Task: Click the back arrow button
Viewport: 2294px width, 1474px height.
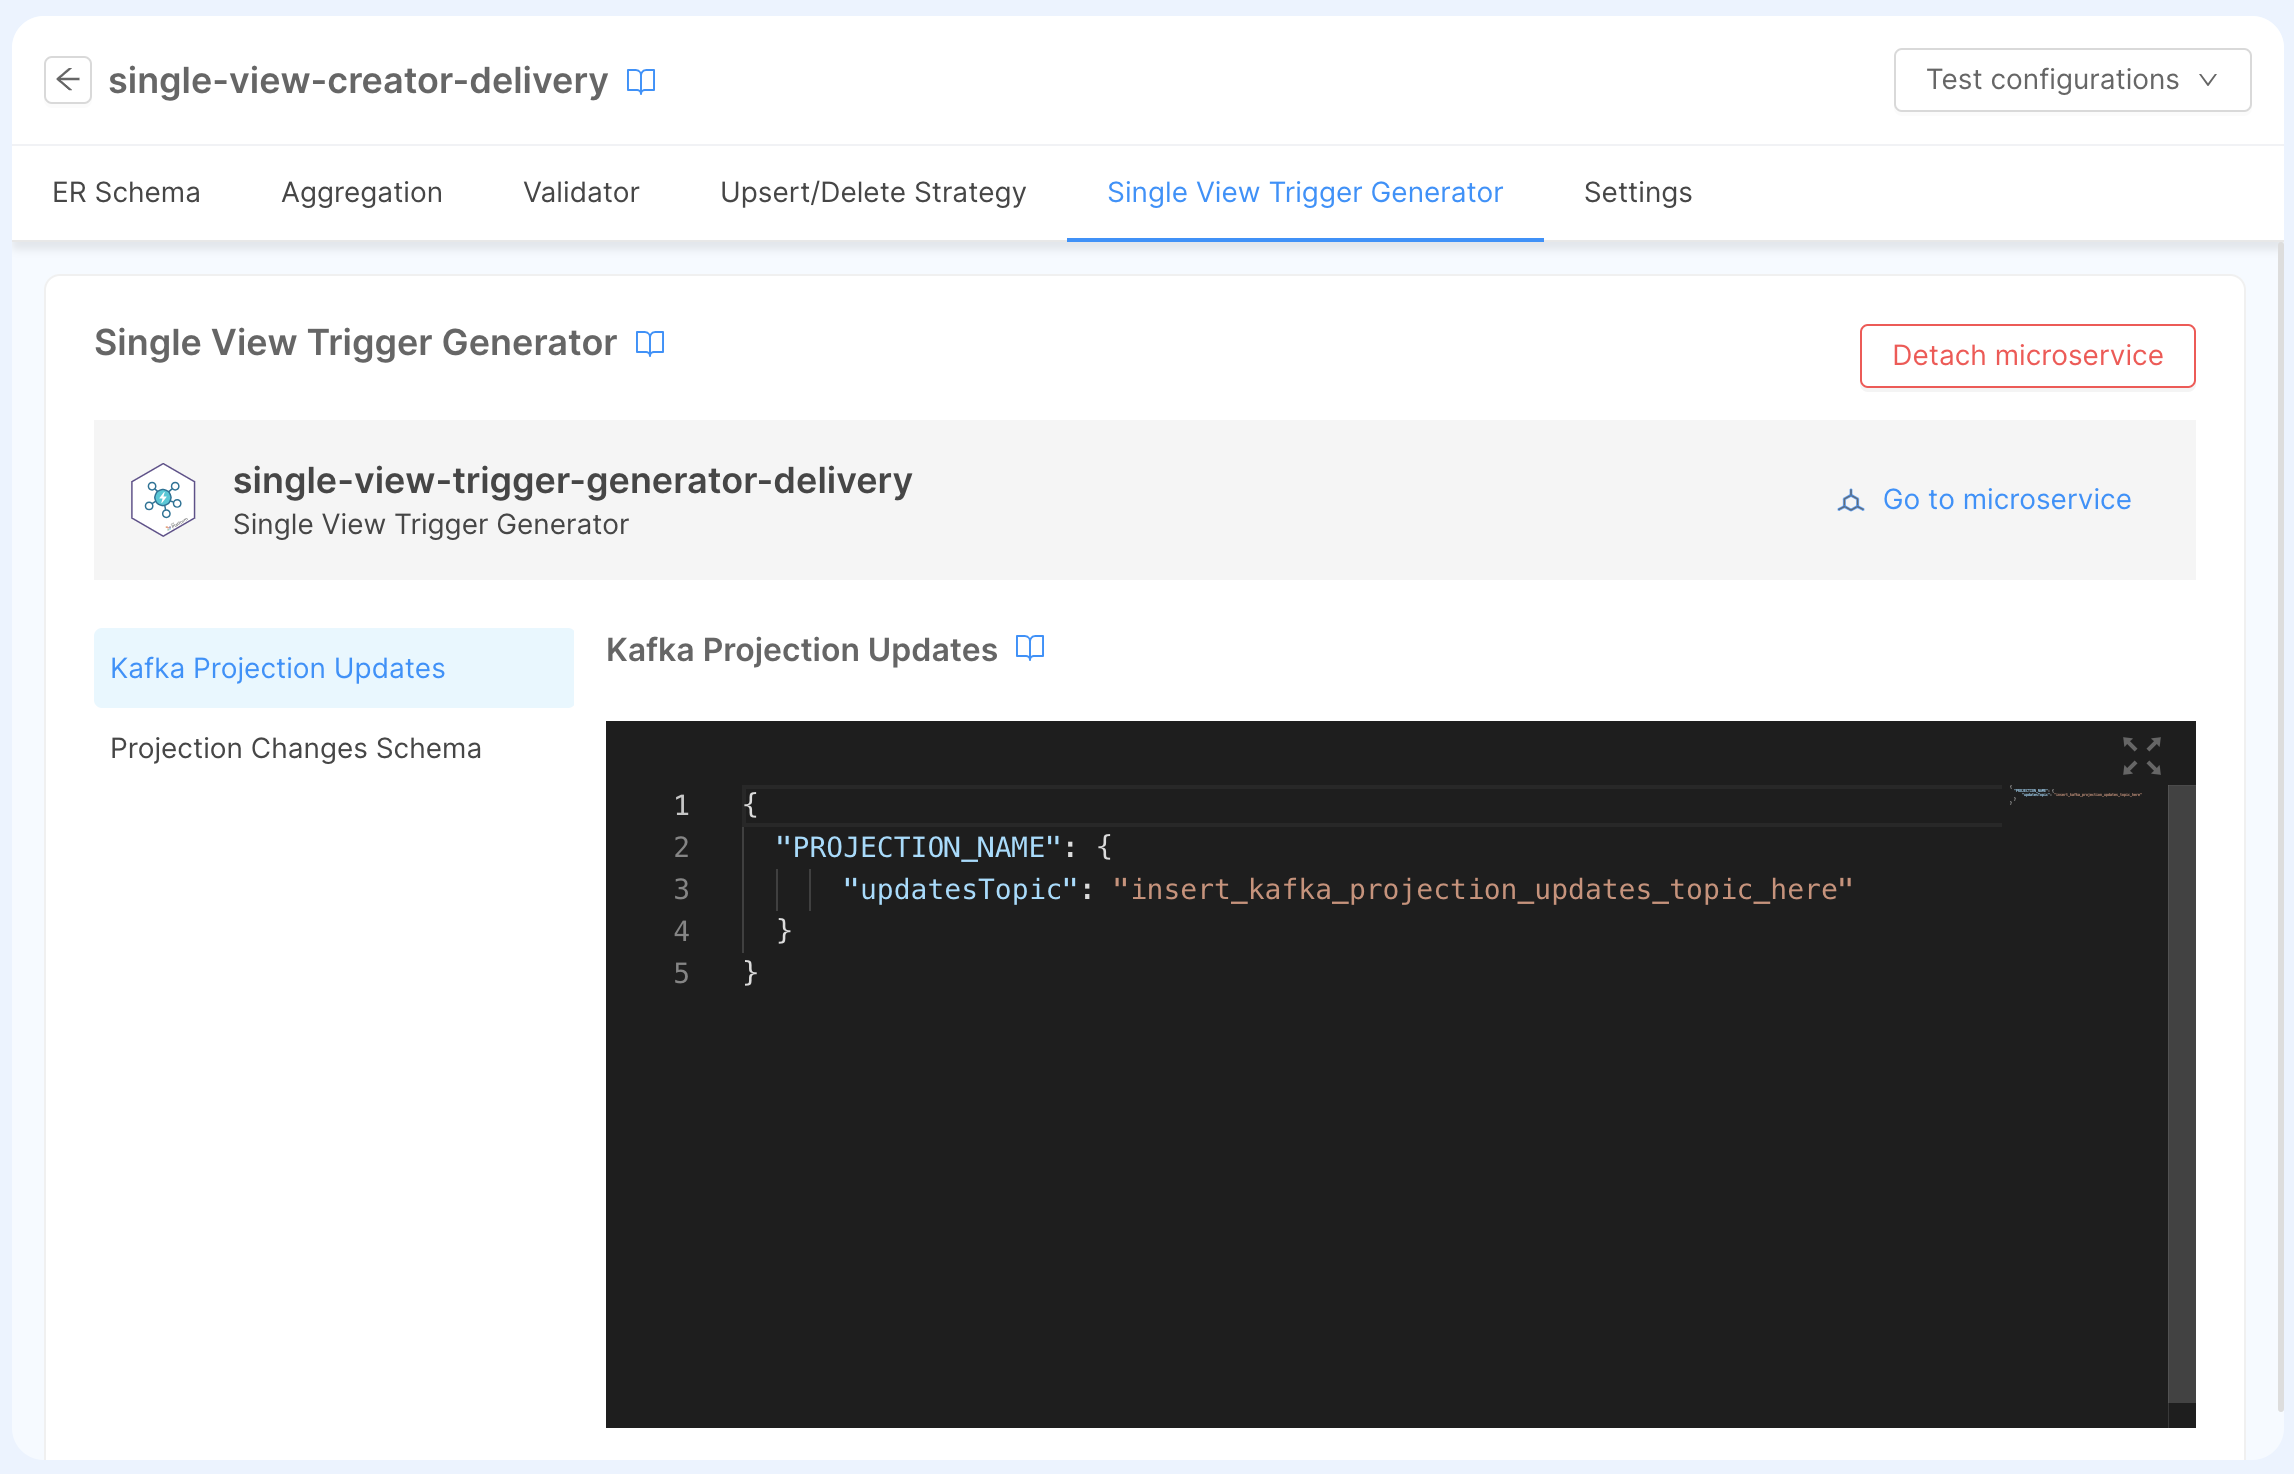Action: click(68, 80)
